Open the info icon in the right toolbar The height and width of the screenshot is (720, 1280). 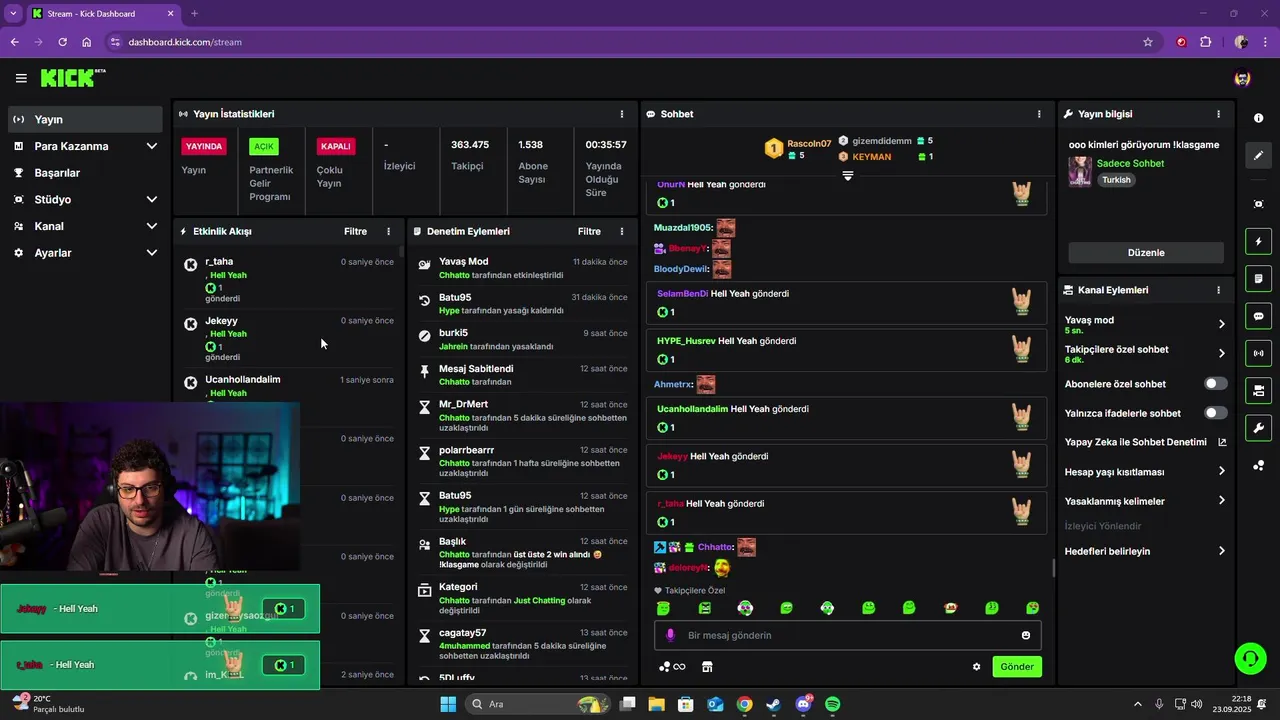click(x=1258, y=118)
